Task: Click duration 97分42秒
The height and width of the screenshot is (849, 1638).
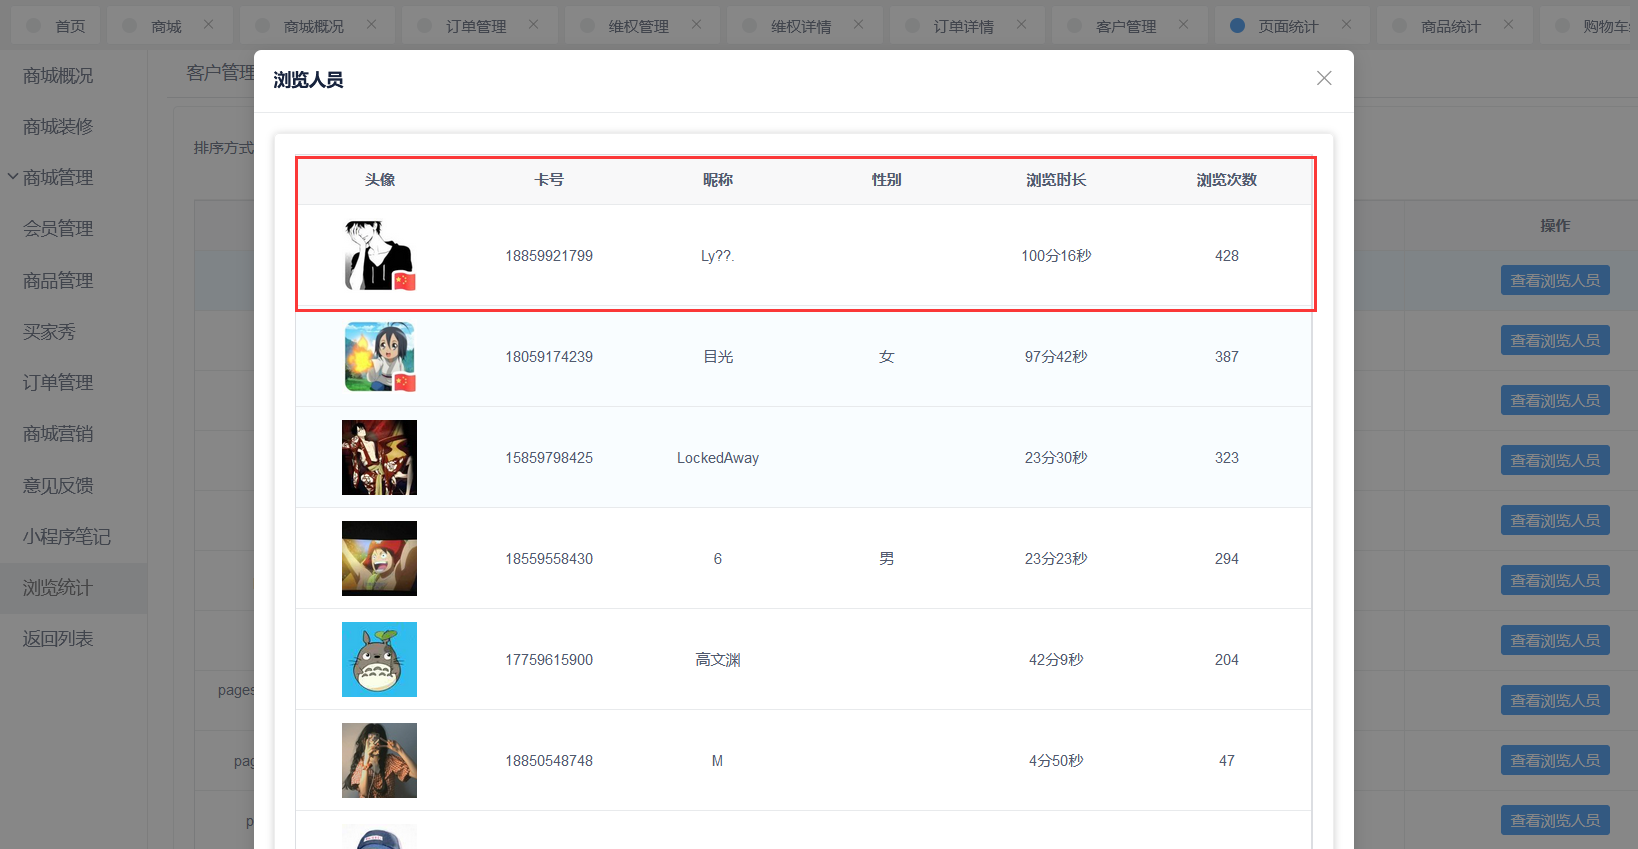Action: pos(1056,357)
